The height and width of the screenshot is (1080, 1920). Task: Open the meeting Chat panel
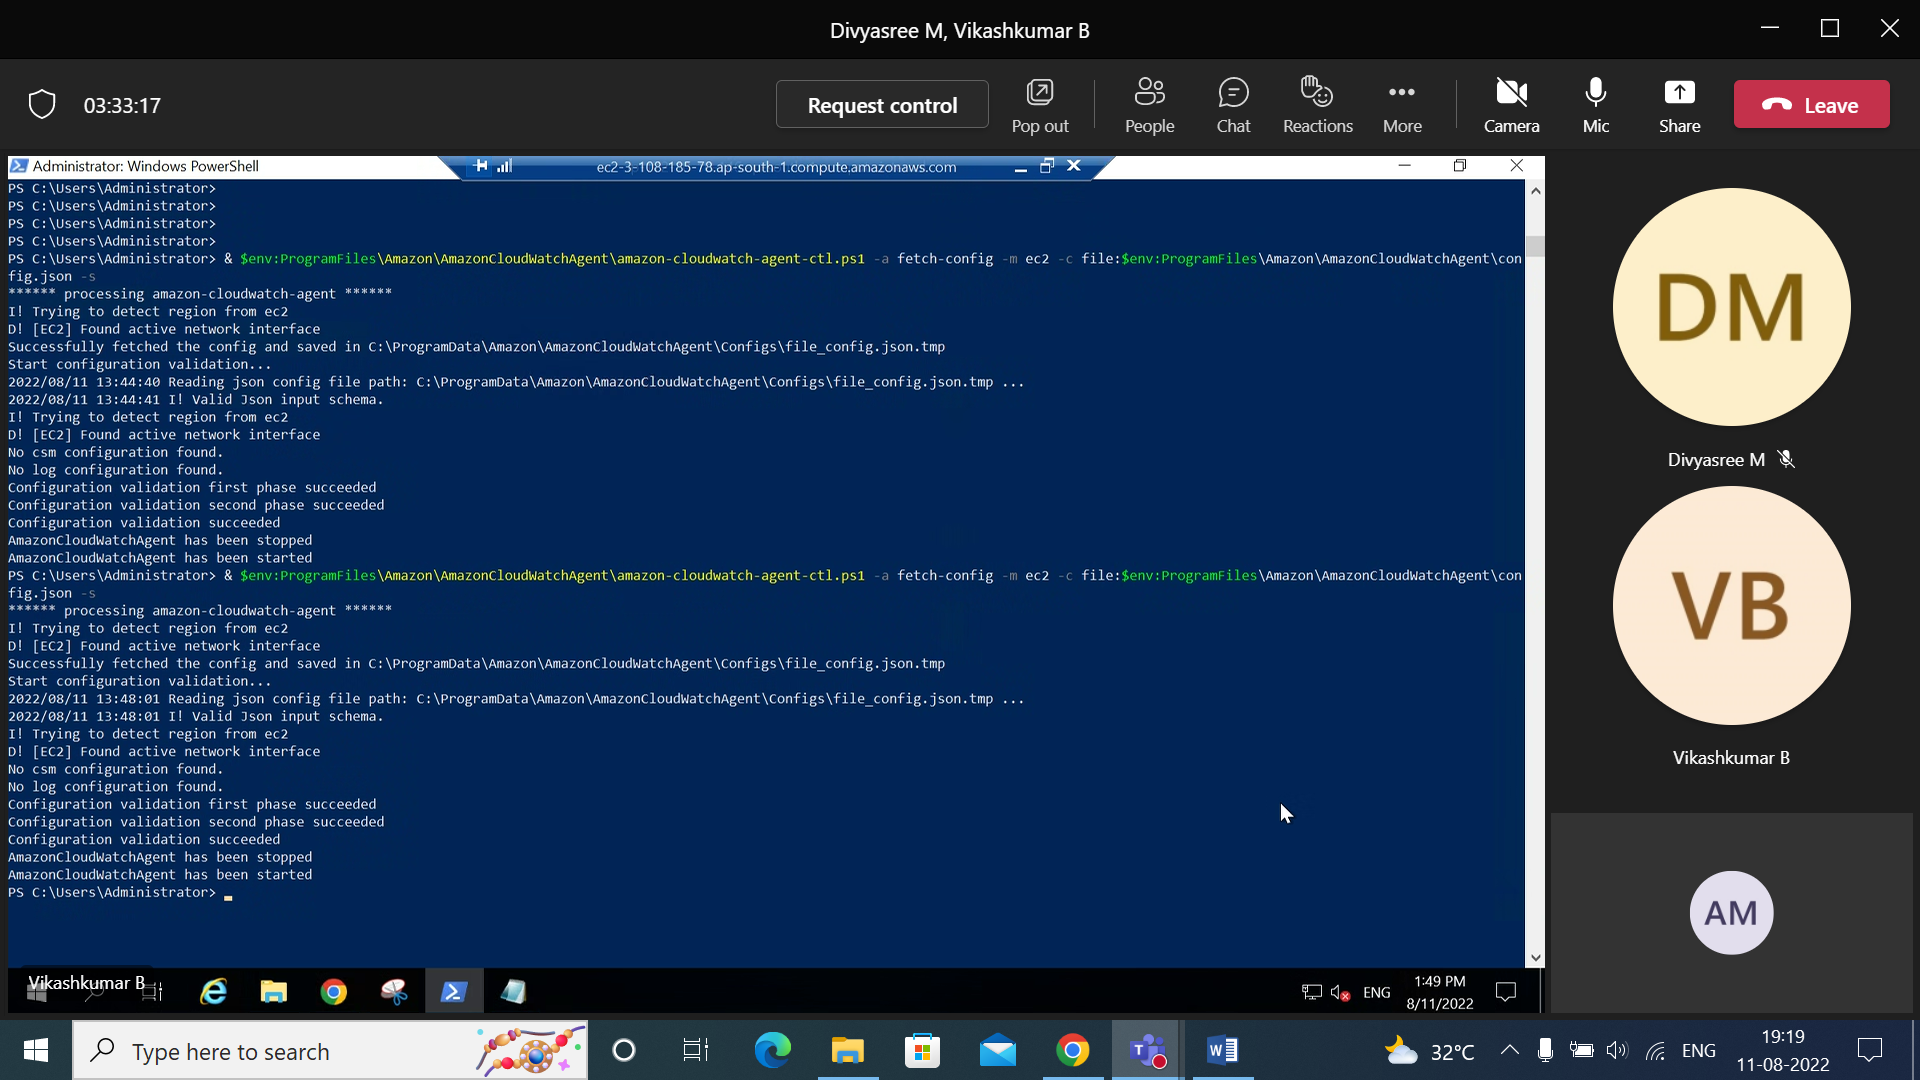coord(1233,104)
